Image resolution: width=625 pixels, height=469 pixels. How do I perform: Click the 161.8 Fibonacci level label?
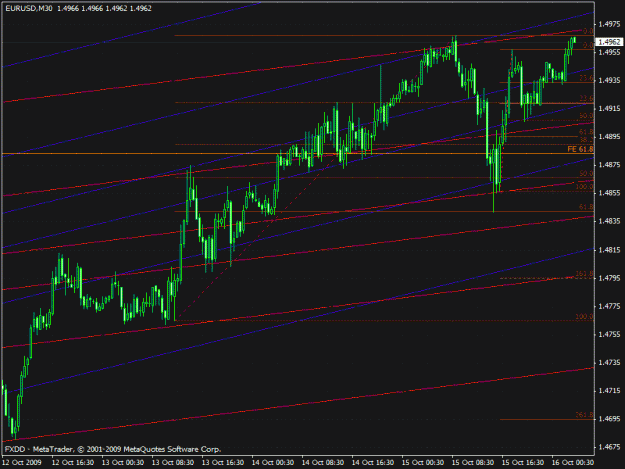pos(585,274)
